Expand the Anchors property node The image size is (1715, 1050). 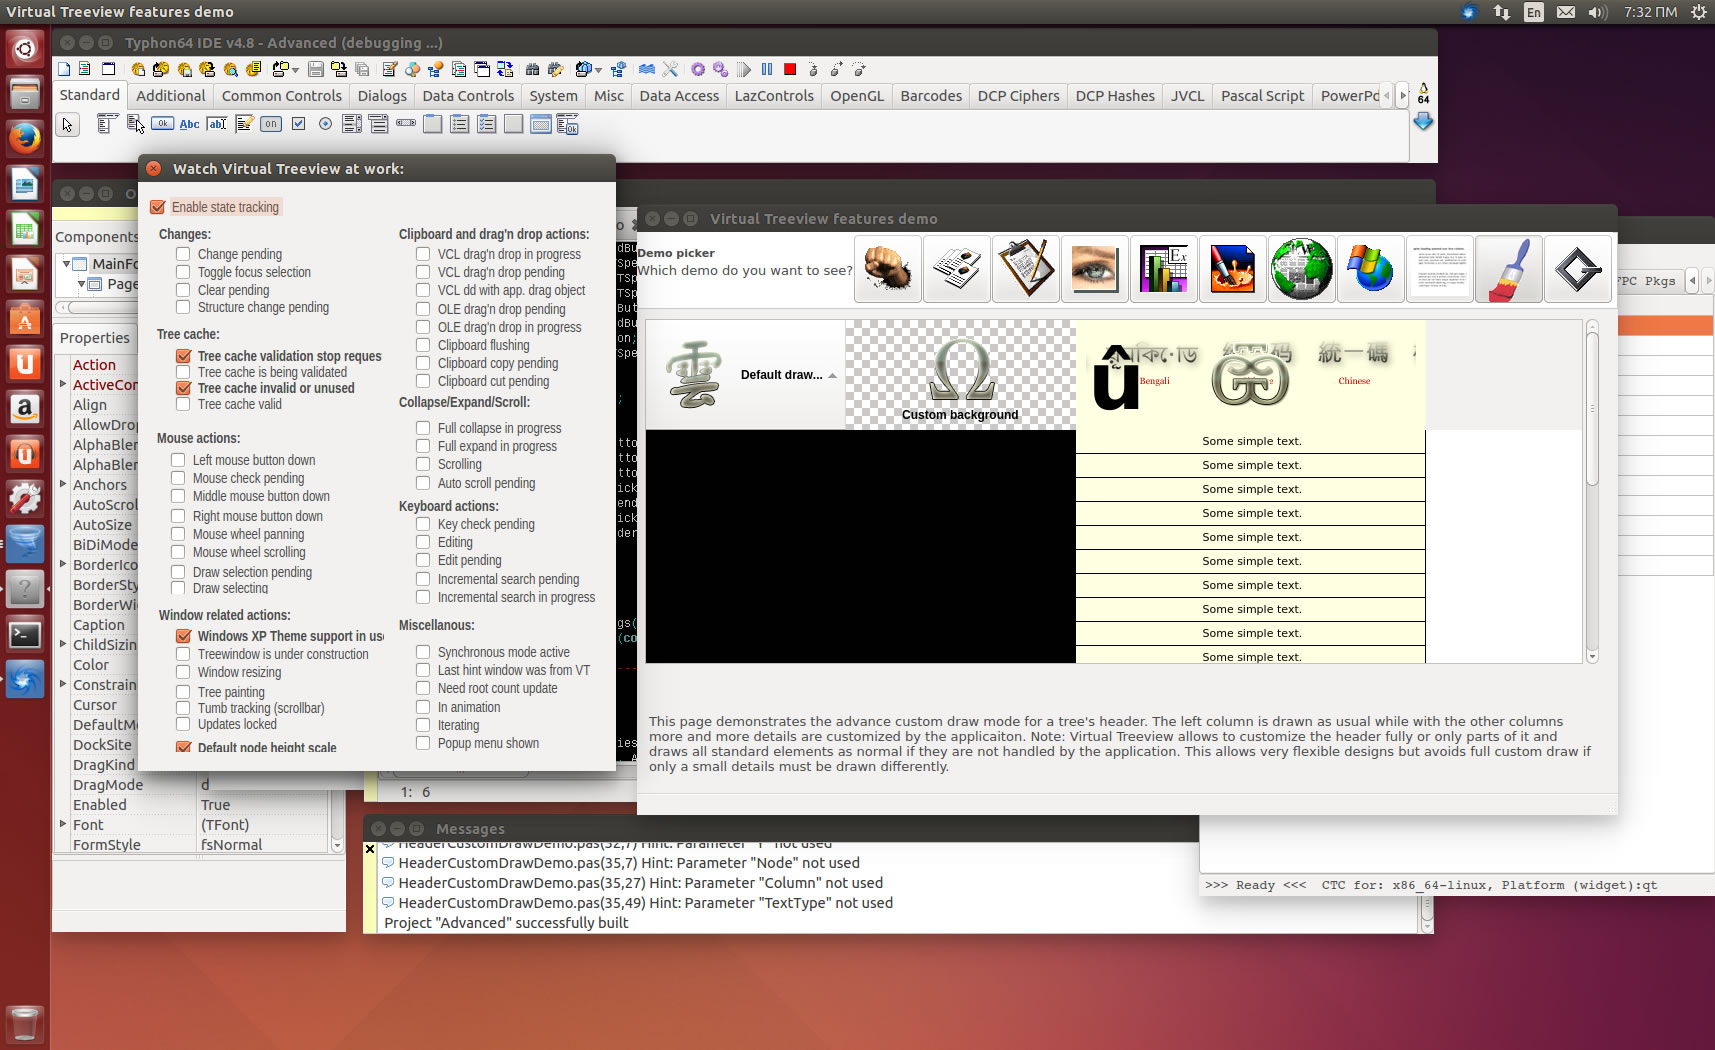[63, 484]
